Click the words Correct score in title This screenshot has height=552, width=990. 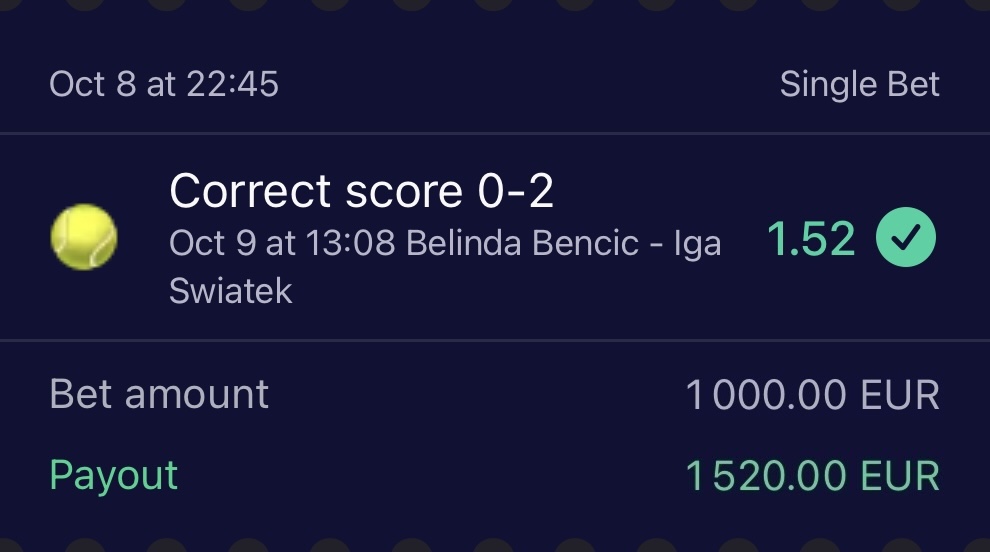[316, 191]
